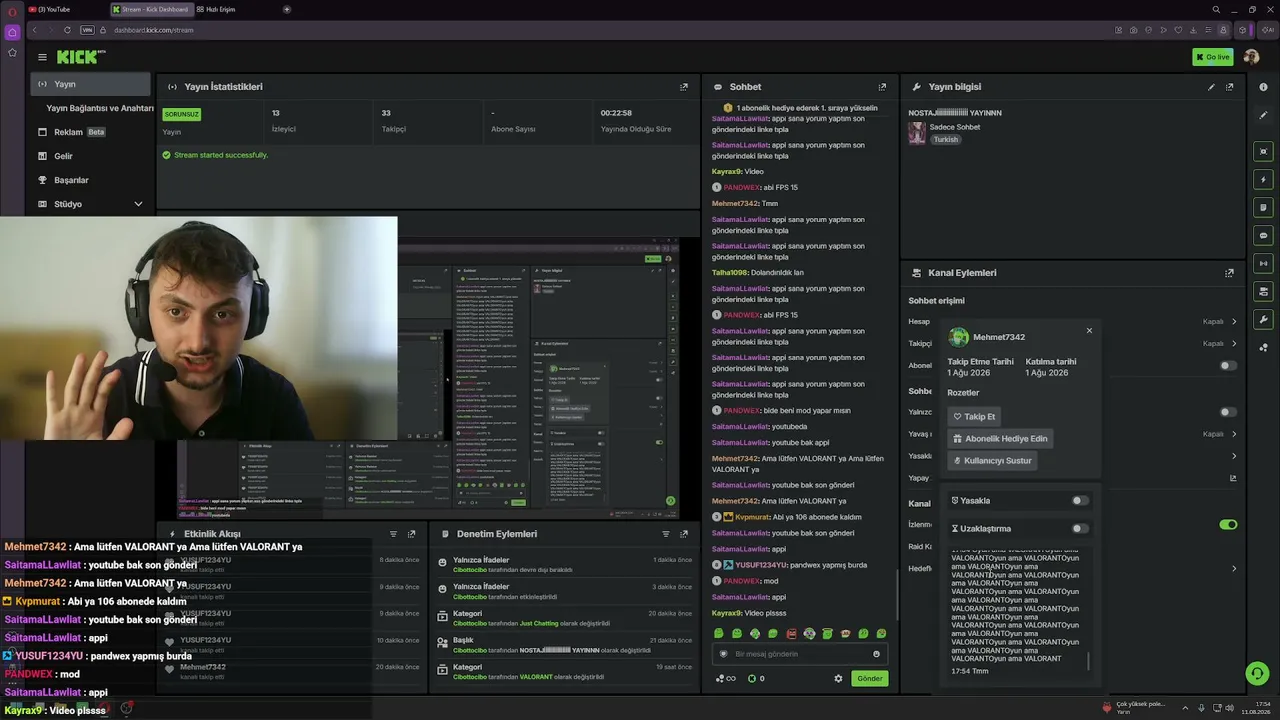Close the Mehmet7342 user card

1089,330
